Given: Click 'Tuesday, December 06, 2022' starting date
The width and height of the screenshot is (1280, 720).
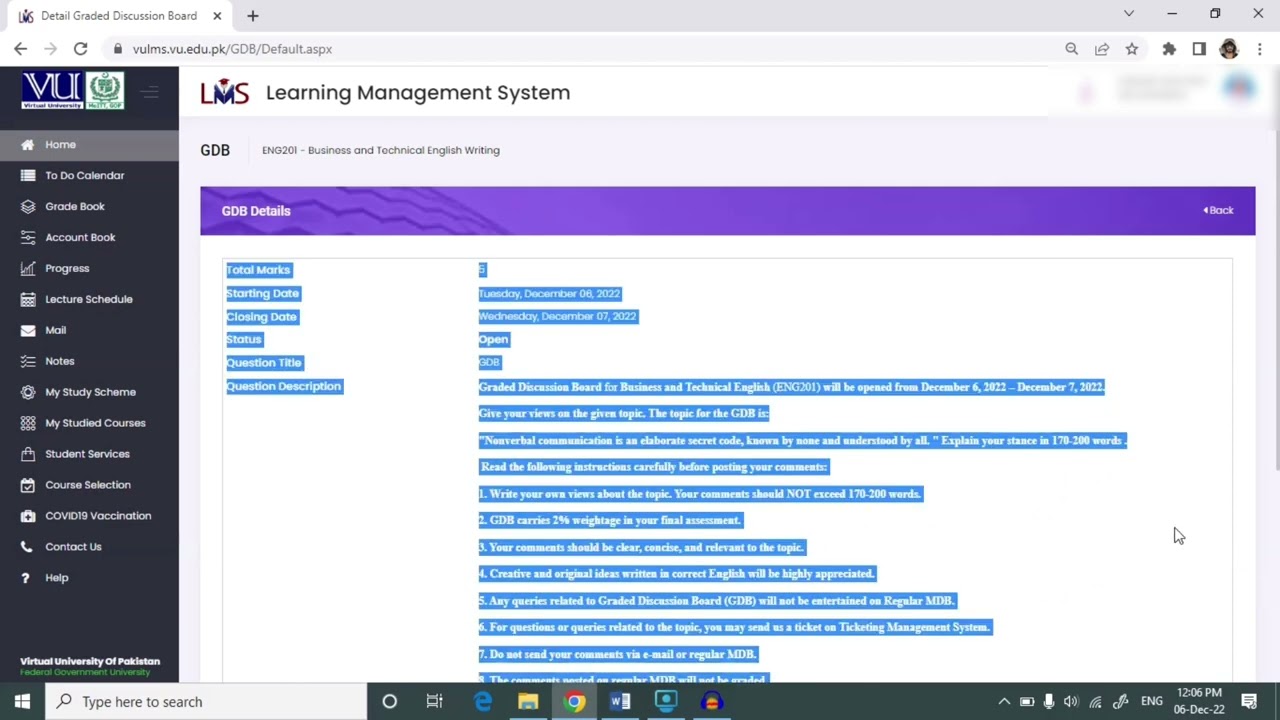Looking at the screenshot, I should pyautogui.click(x=549, y=293).
